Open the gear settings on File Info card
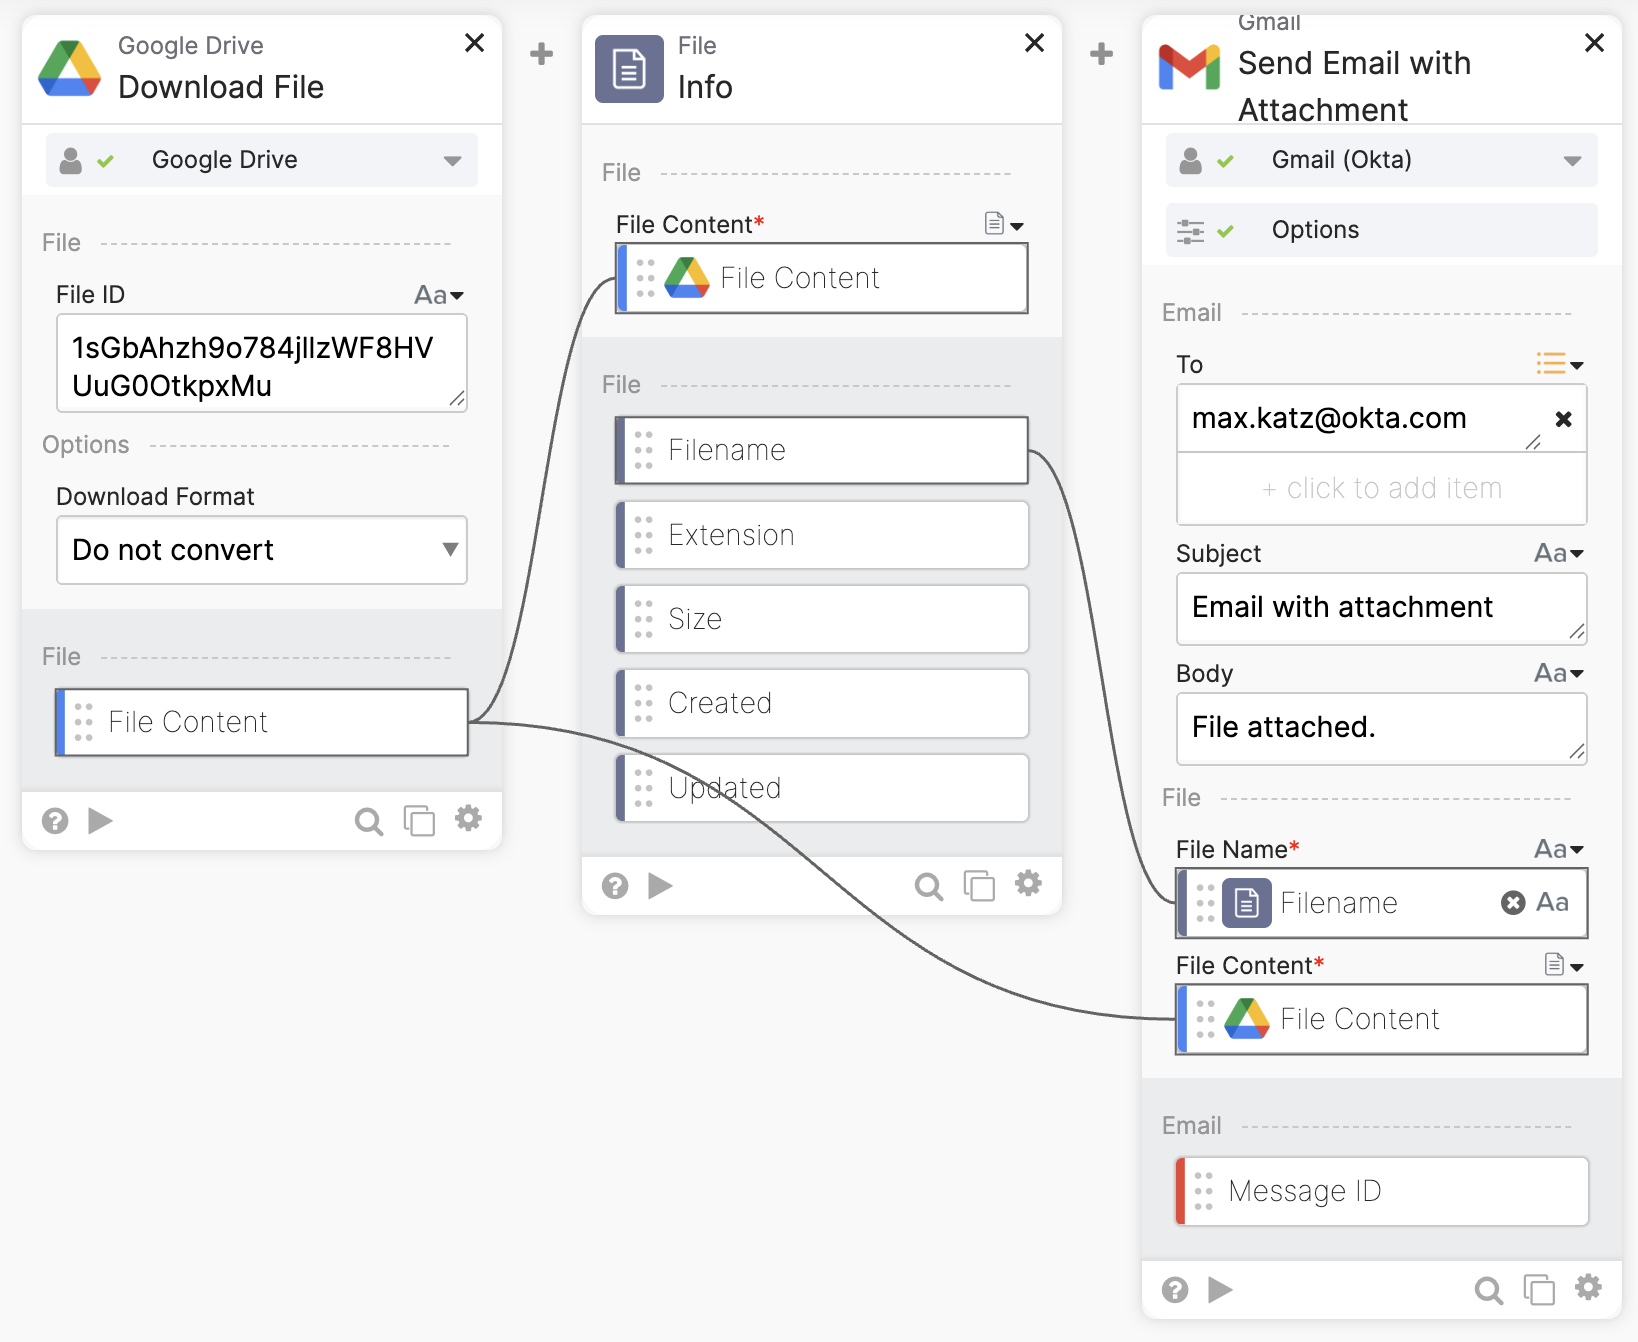The width and height of the screenshot is (1638, 1342). [1028, 884]
